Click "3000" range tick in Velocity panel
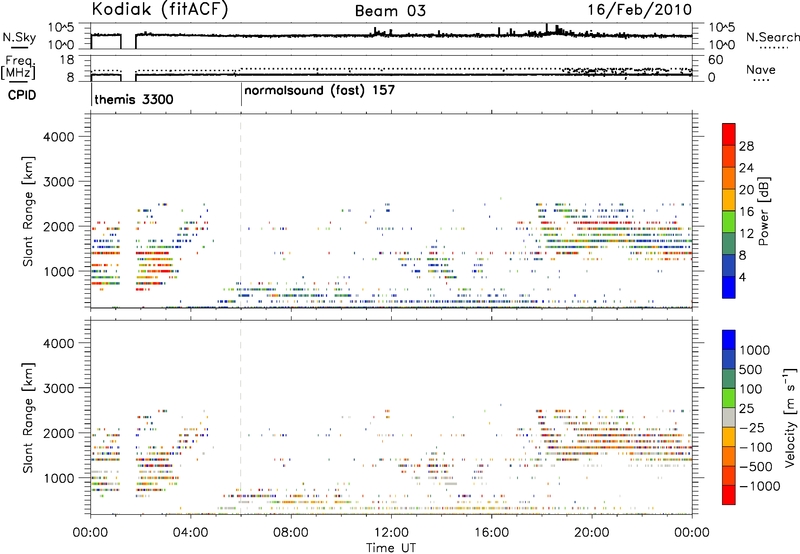 [58, 388]
